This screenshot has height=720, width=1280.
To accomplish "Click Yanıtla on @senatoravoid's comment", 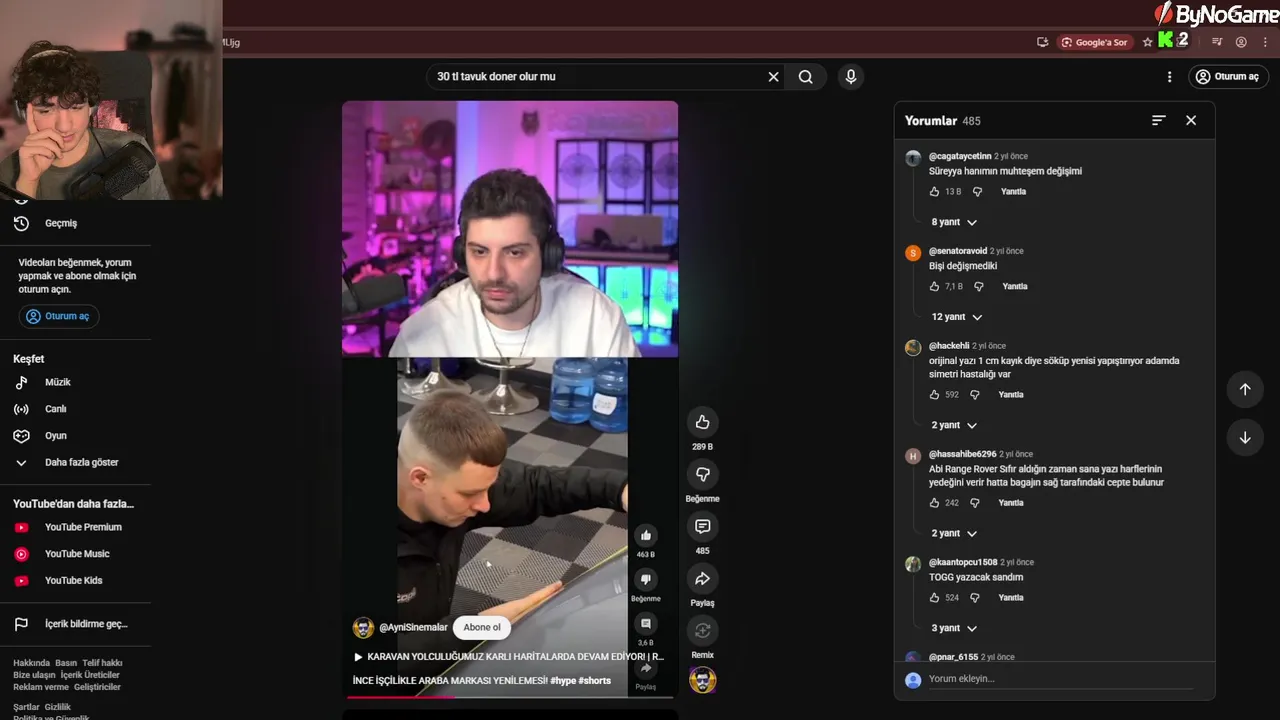I will [1015, 286].
